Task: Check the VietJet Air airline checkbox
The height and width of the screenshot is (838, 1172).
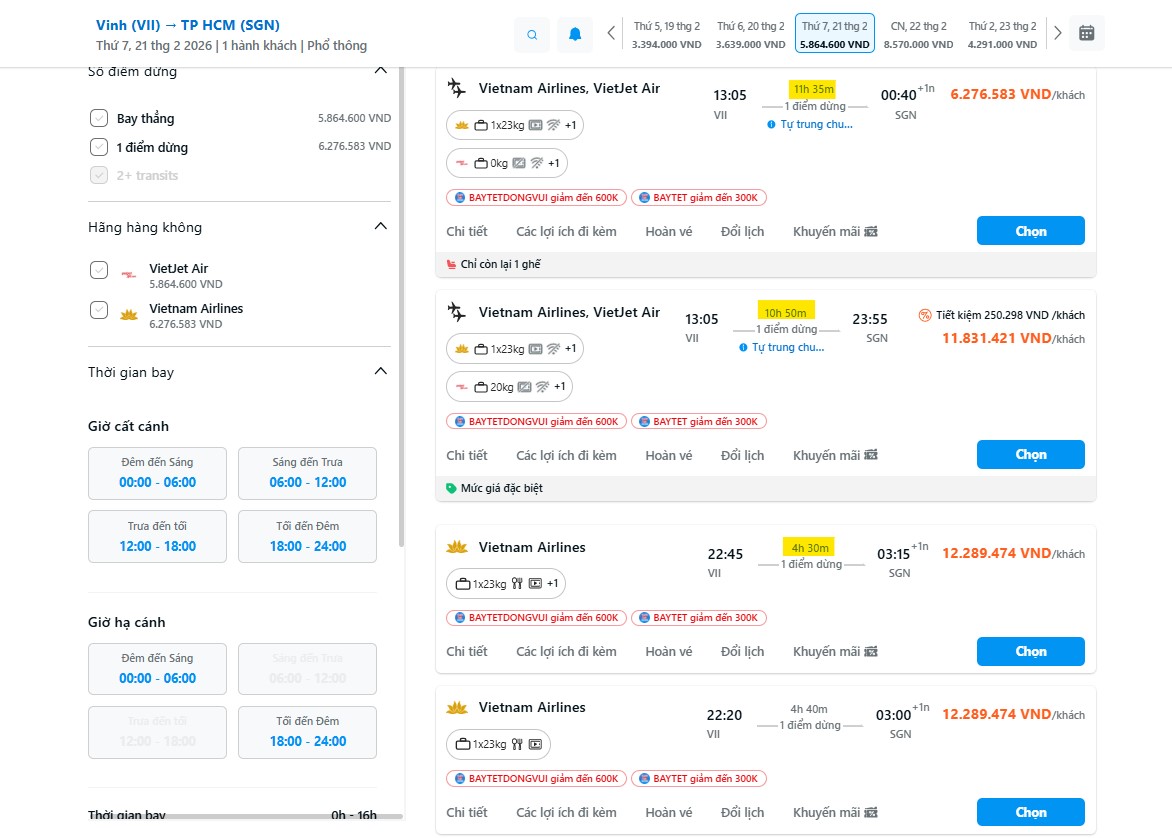Action: 99,270
